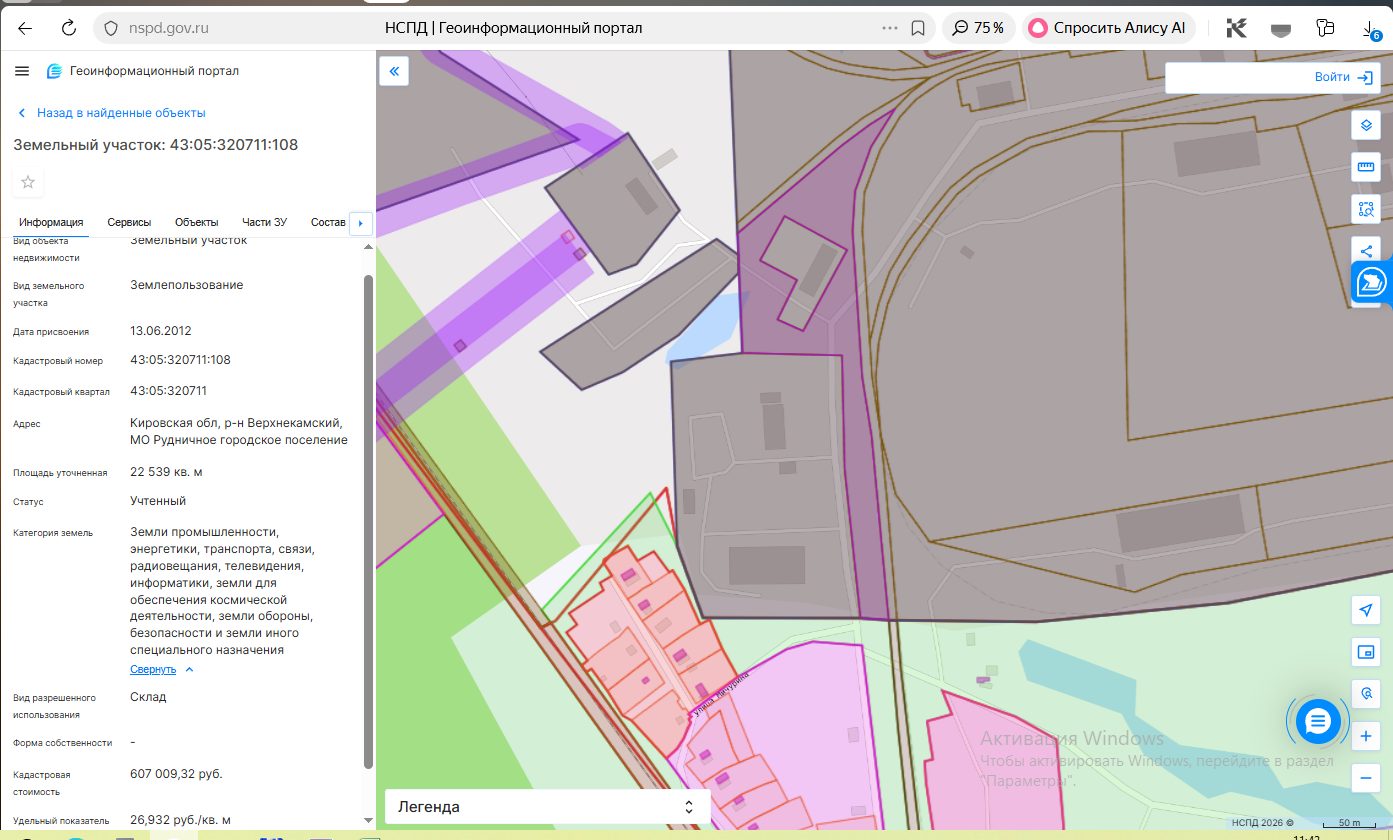Image resolution: width=1393 pixels, height=840 pixels.
Task: Open the map layers button
Action: pyautogui.click(x=1366, y=126)
